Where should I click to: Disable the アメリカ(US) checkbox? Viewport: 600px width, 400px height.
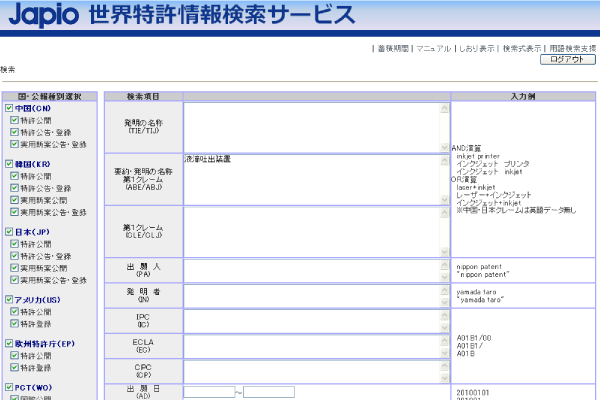(8, 300)
